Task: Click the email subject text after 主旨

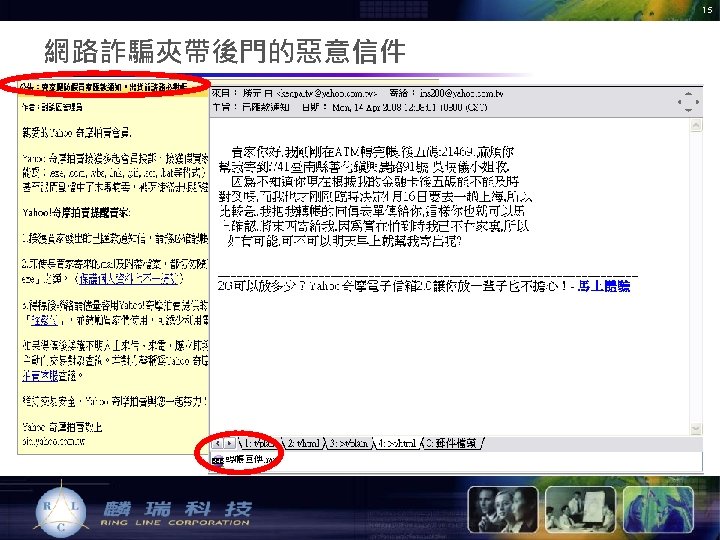Action: tap(265, 107)
